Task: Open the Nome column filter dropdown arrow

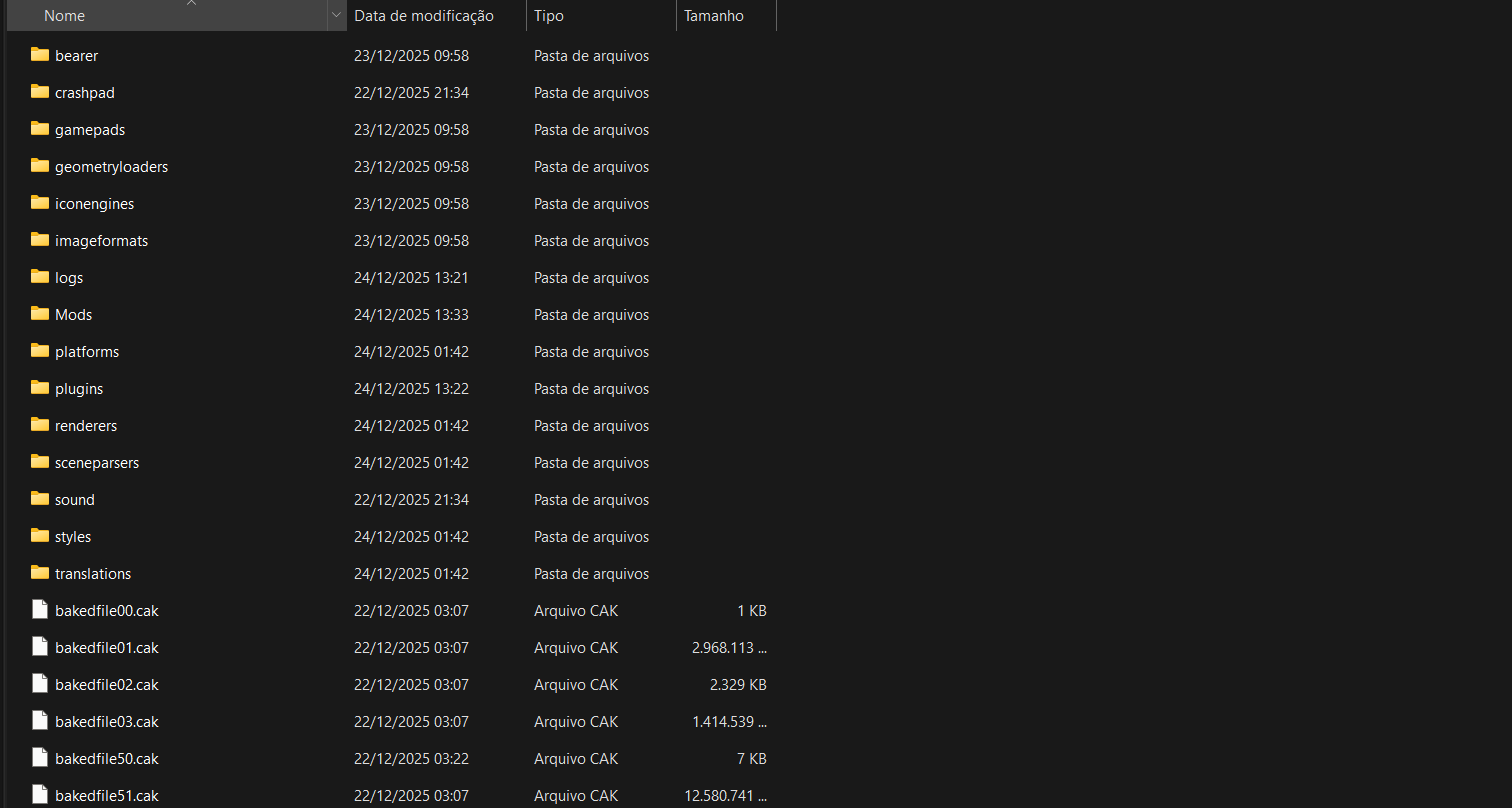Action: click(336, 16)
